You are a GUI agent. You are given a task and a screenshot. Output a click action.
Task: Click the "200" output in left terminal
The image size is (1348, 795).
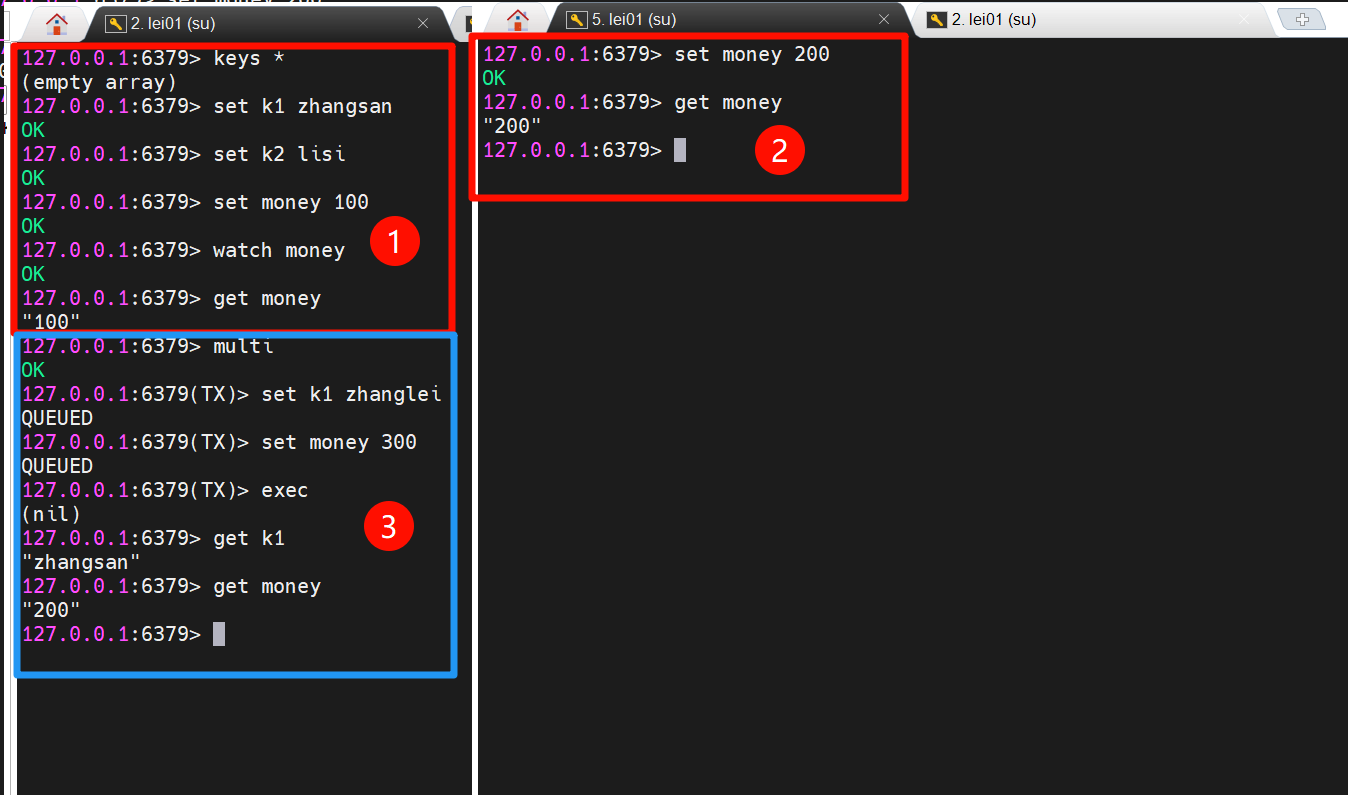point(51,610)
